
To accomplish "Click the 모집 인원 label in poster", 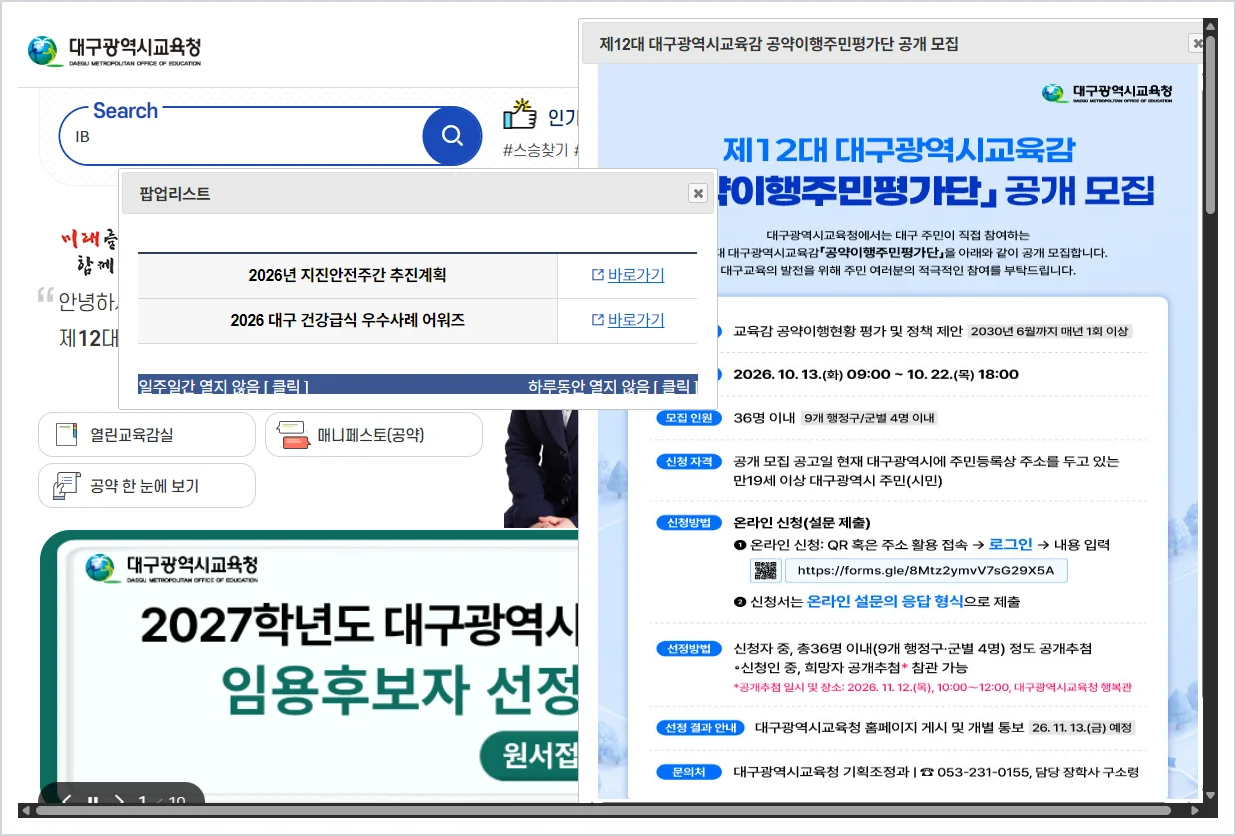I will click(688, 417).
